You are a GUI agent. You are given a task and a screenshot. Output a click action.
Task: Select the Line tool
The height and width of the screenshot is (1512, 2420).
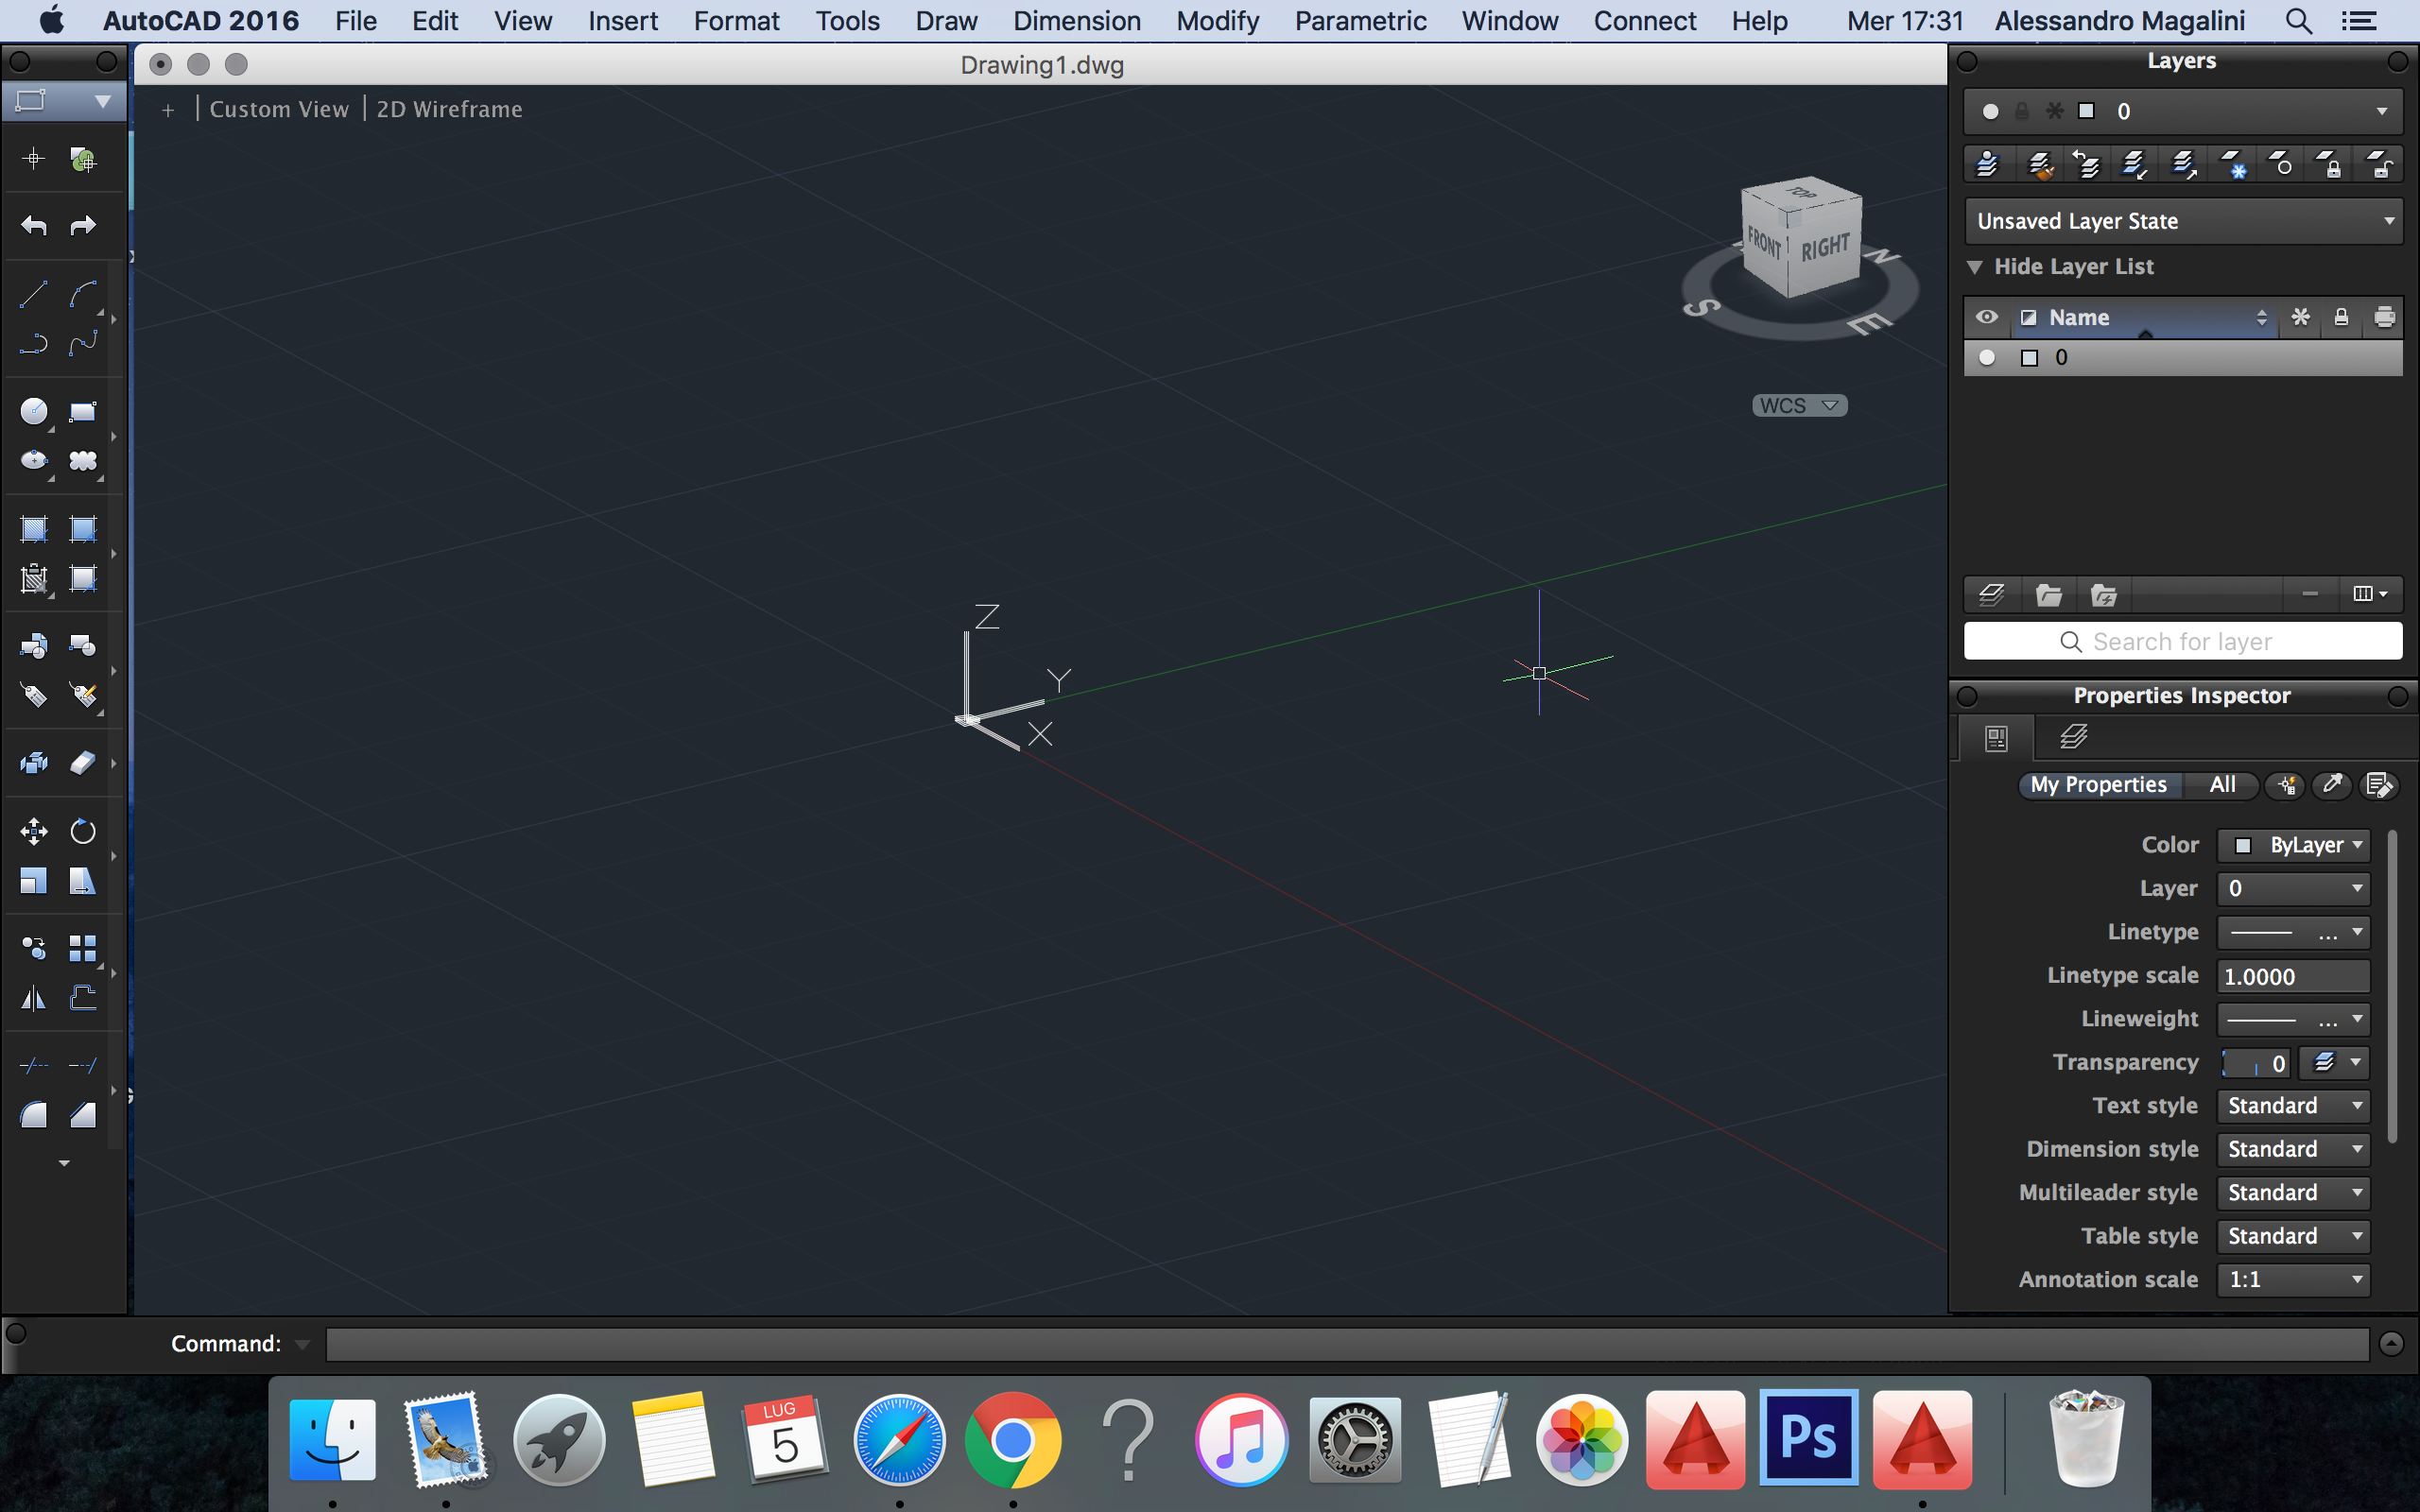(33, 295)
